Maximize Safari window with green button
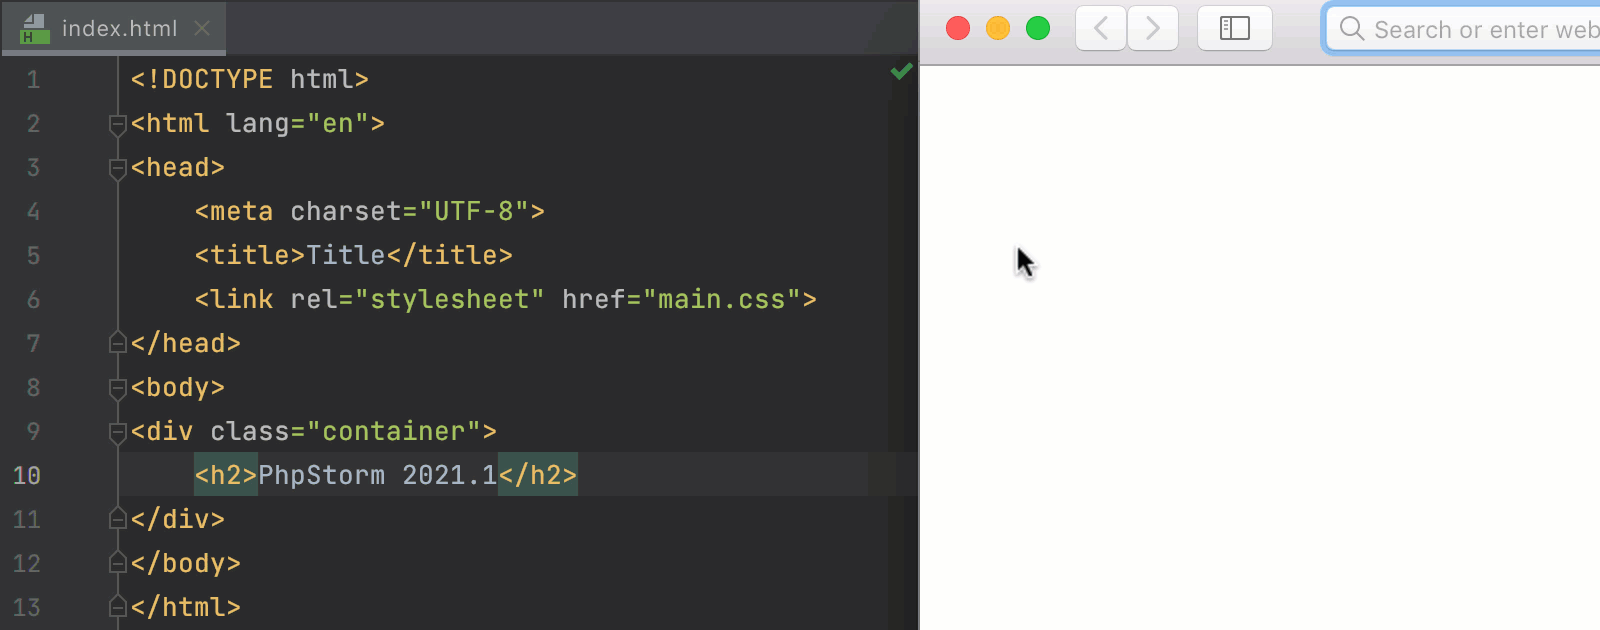Viewport: 1600px width, 630px height. coord(1038,28)
